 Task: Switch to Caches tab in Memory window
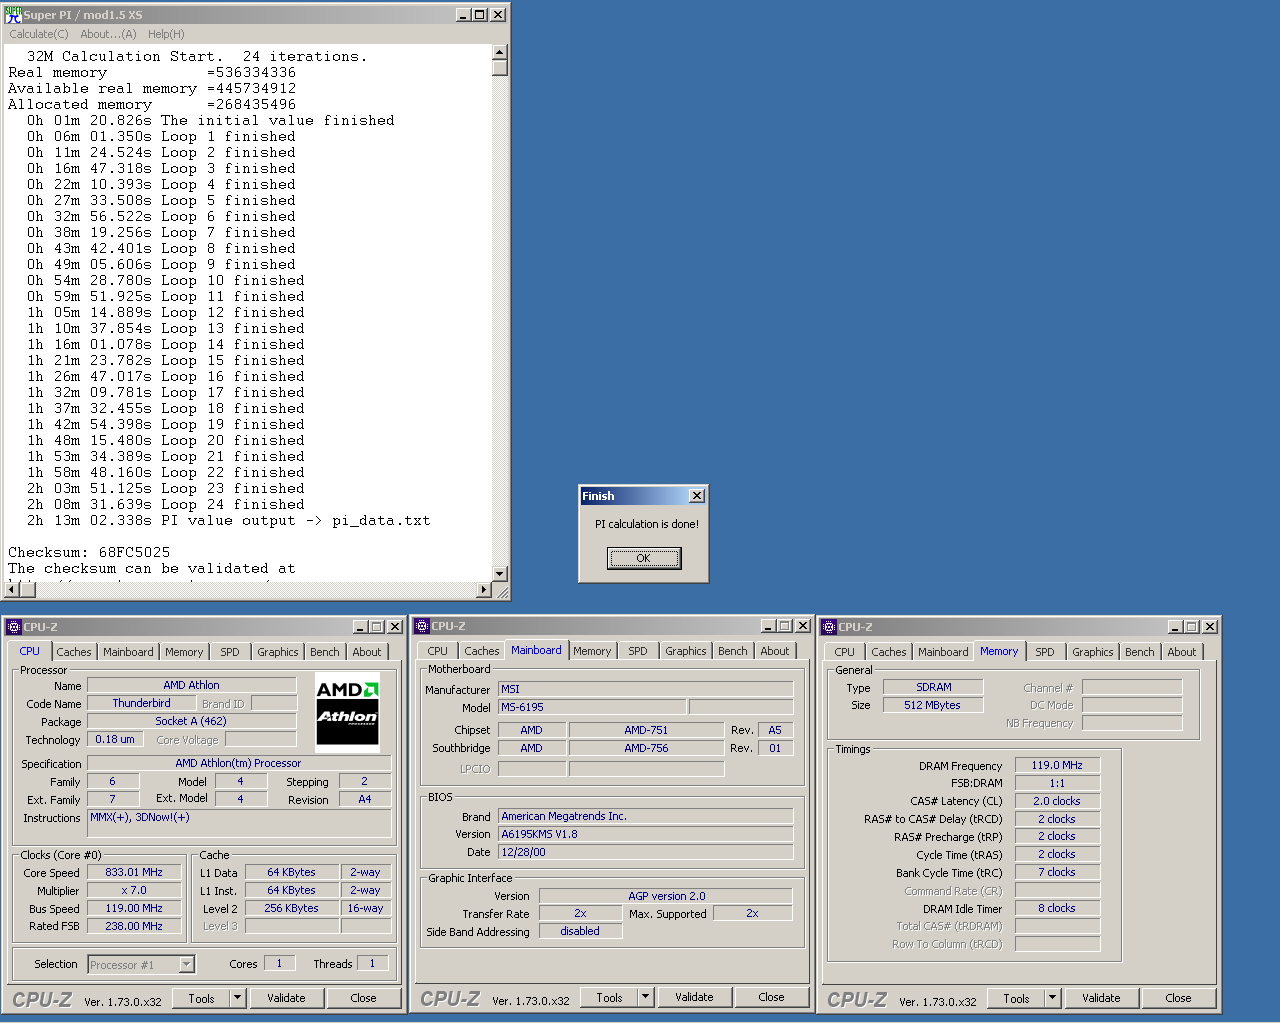[889, 652]
